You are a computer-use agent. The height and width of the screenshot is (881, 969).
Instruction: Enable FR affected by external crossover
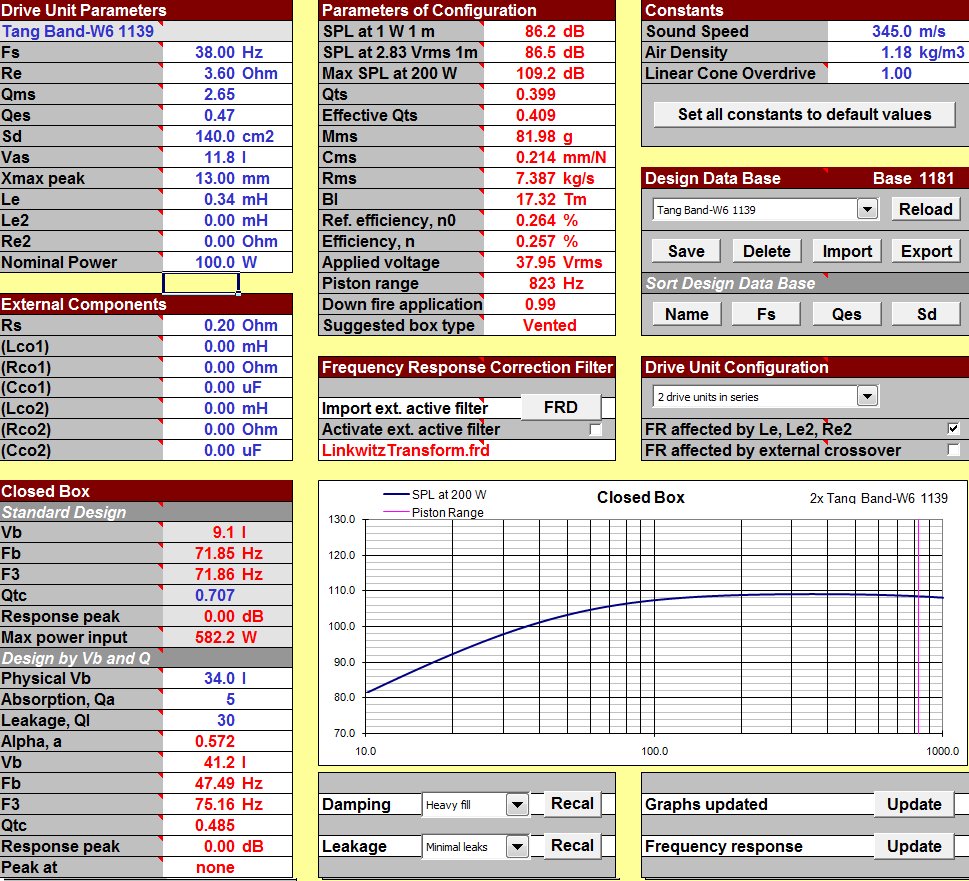[953, 450]
